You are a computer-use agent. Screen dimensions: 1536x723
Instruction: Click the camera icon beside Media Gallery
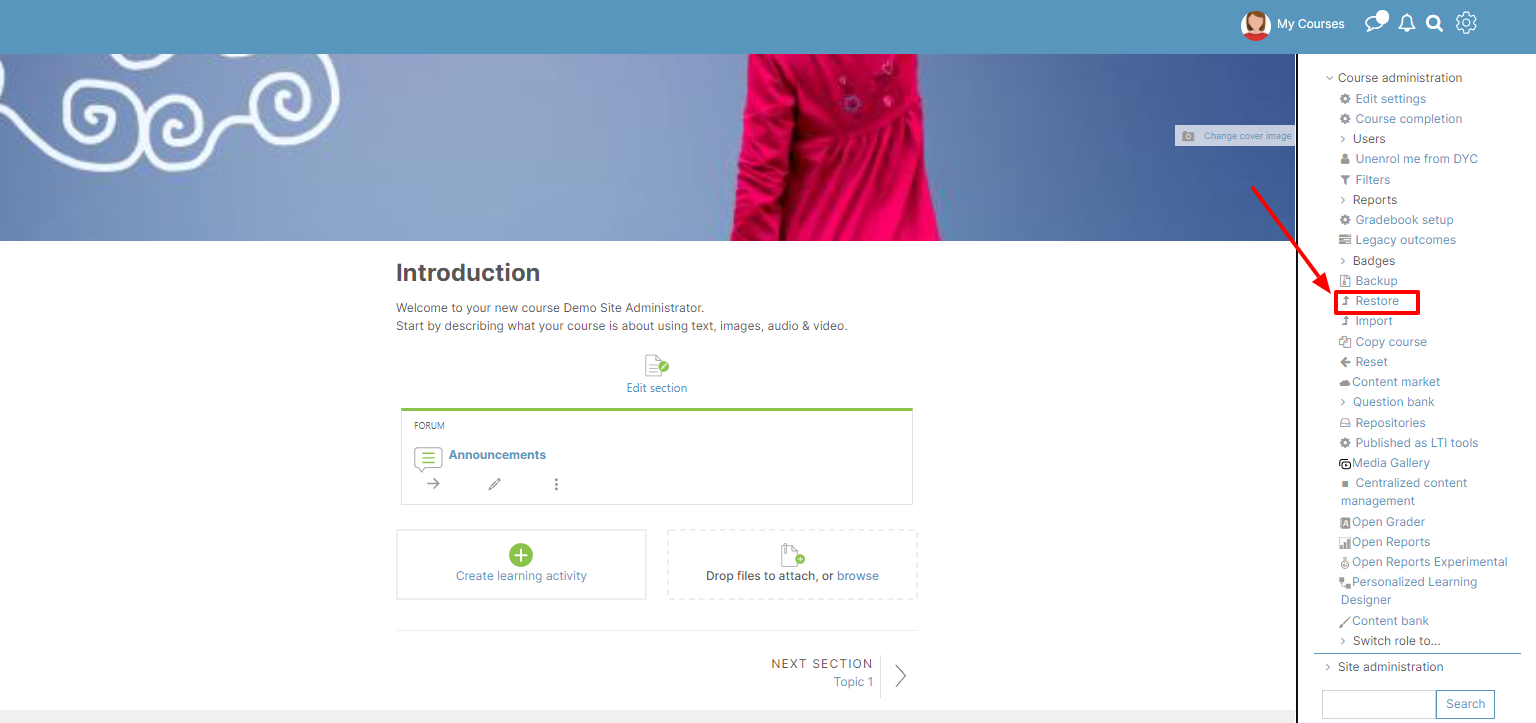(x=1345, y=464)
